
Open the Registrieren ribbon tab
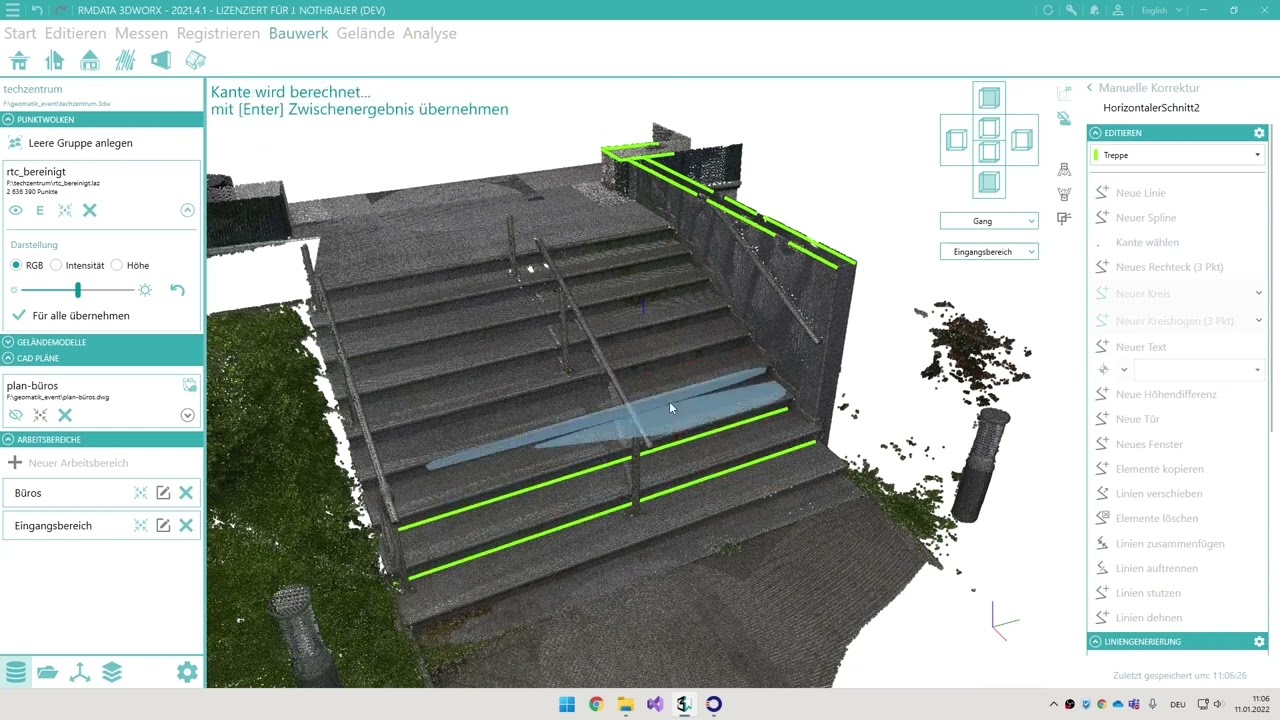click(x=218, y=33)
